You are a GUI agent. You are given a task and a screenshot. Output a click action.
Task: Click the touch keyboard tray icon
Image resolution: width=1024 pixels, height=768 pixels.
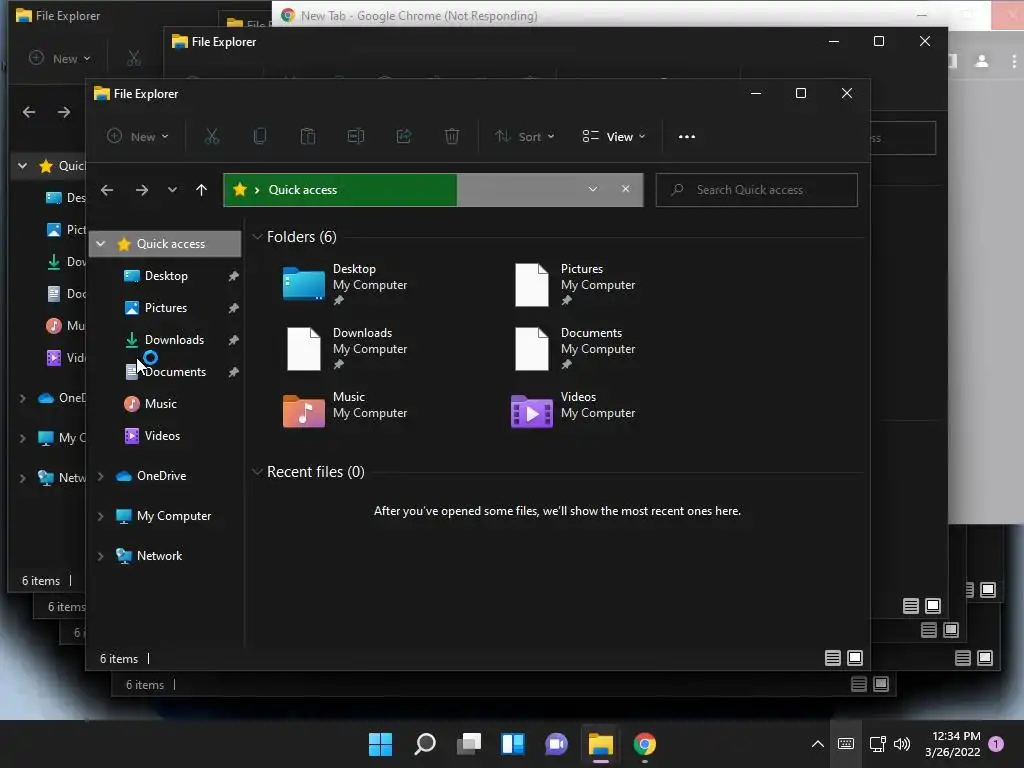click(846, 744)
